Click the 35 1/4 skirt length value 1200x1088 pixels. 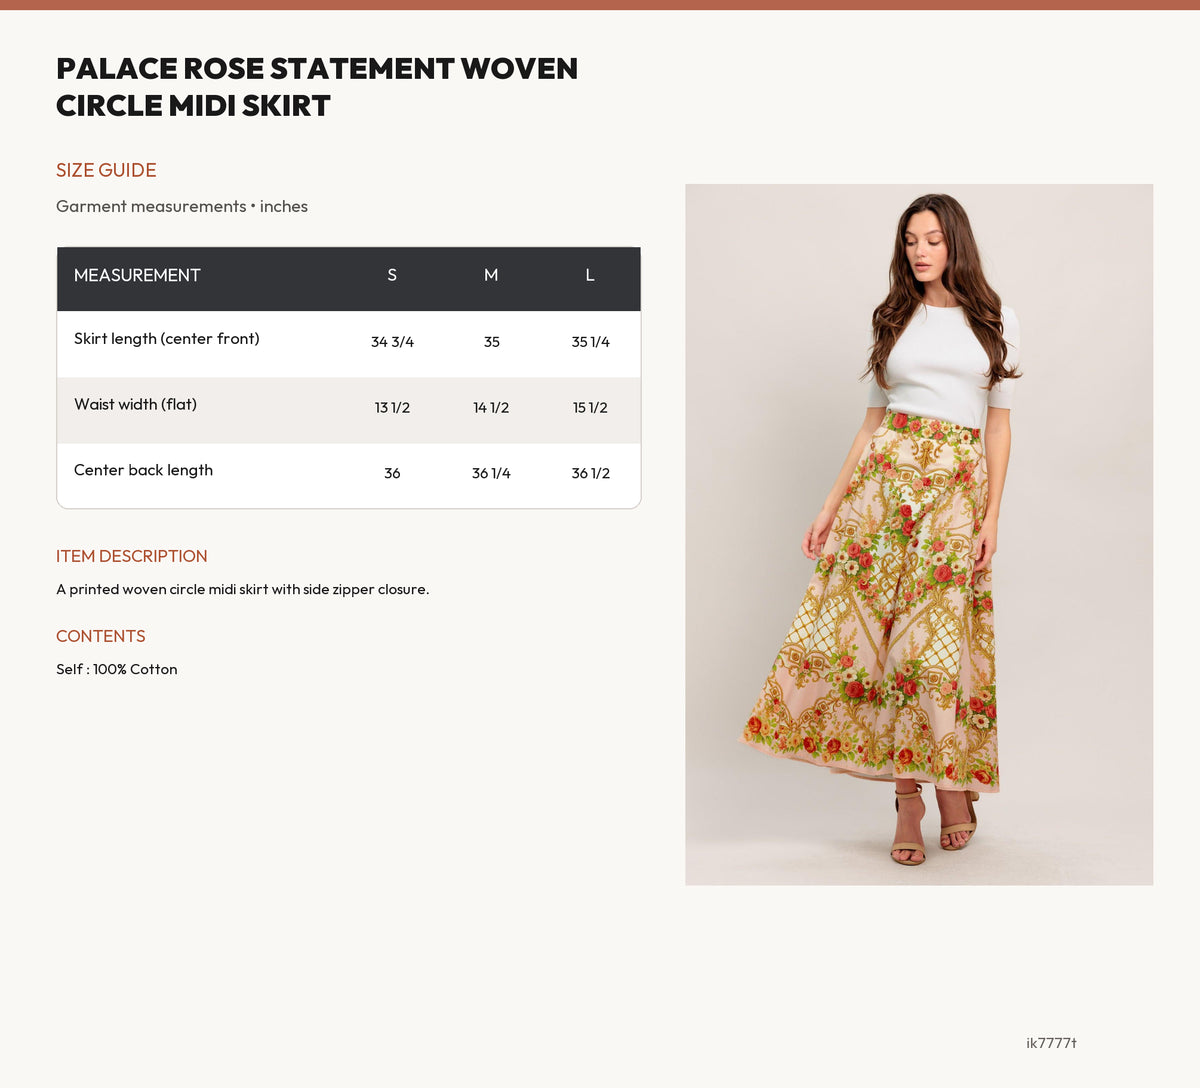click(590, 342)
